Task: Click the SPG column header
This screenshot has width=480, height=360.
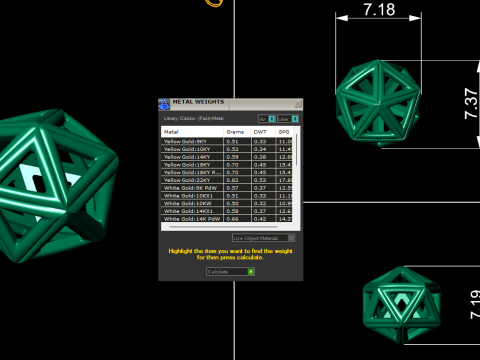Action: (x=284, y=132)
